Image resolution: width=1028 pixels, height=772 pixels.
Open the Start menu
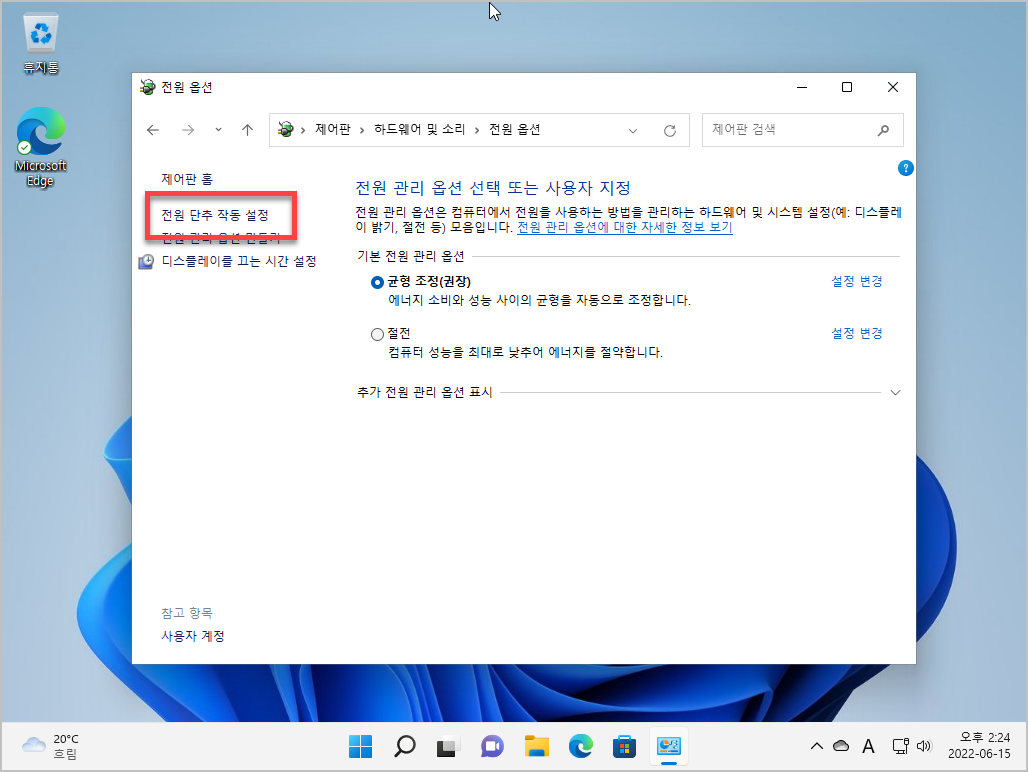pos(360,746)
